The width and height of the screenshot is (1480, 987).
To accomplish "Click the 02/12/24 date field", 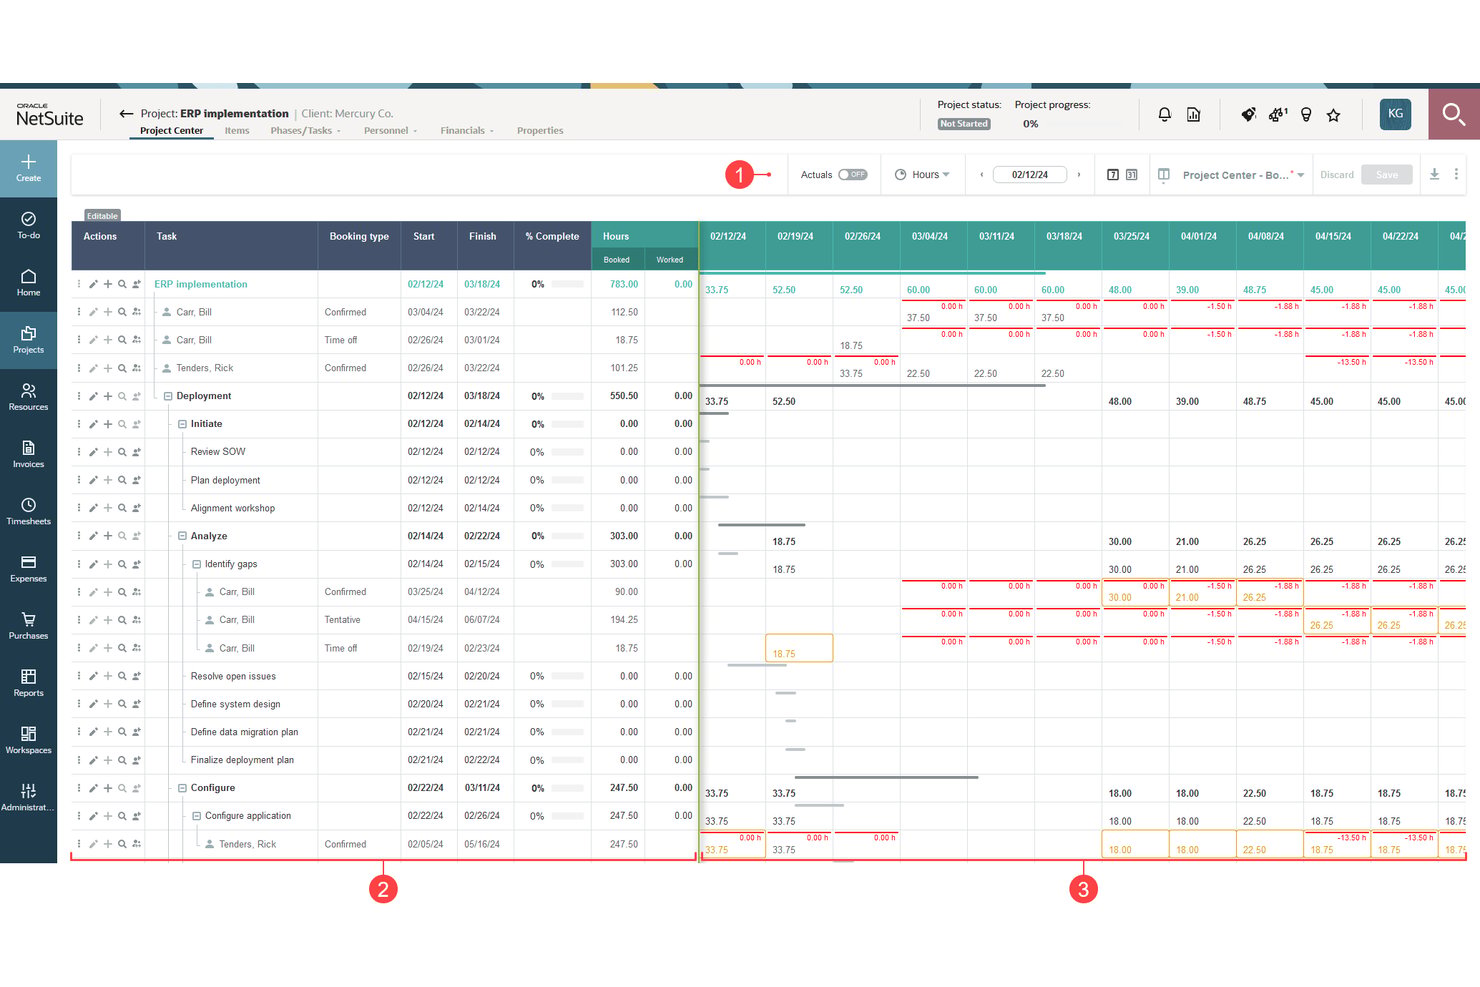I will 1030,174.
